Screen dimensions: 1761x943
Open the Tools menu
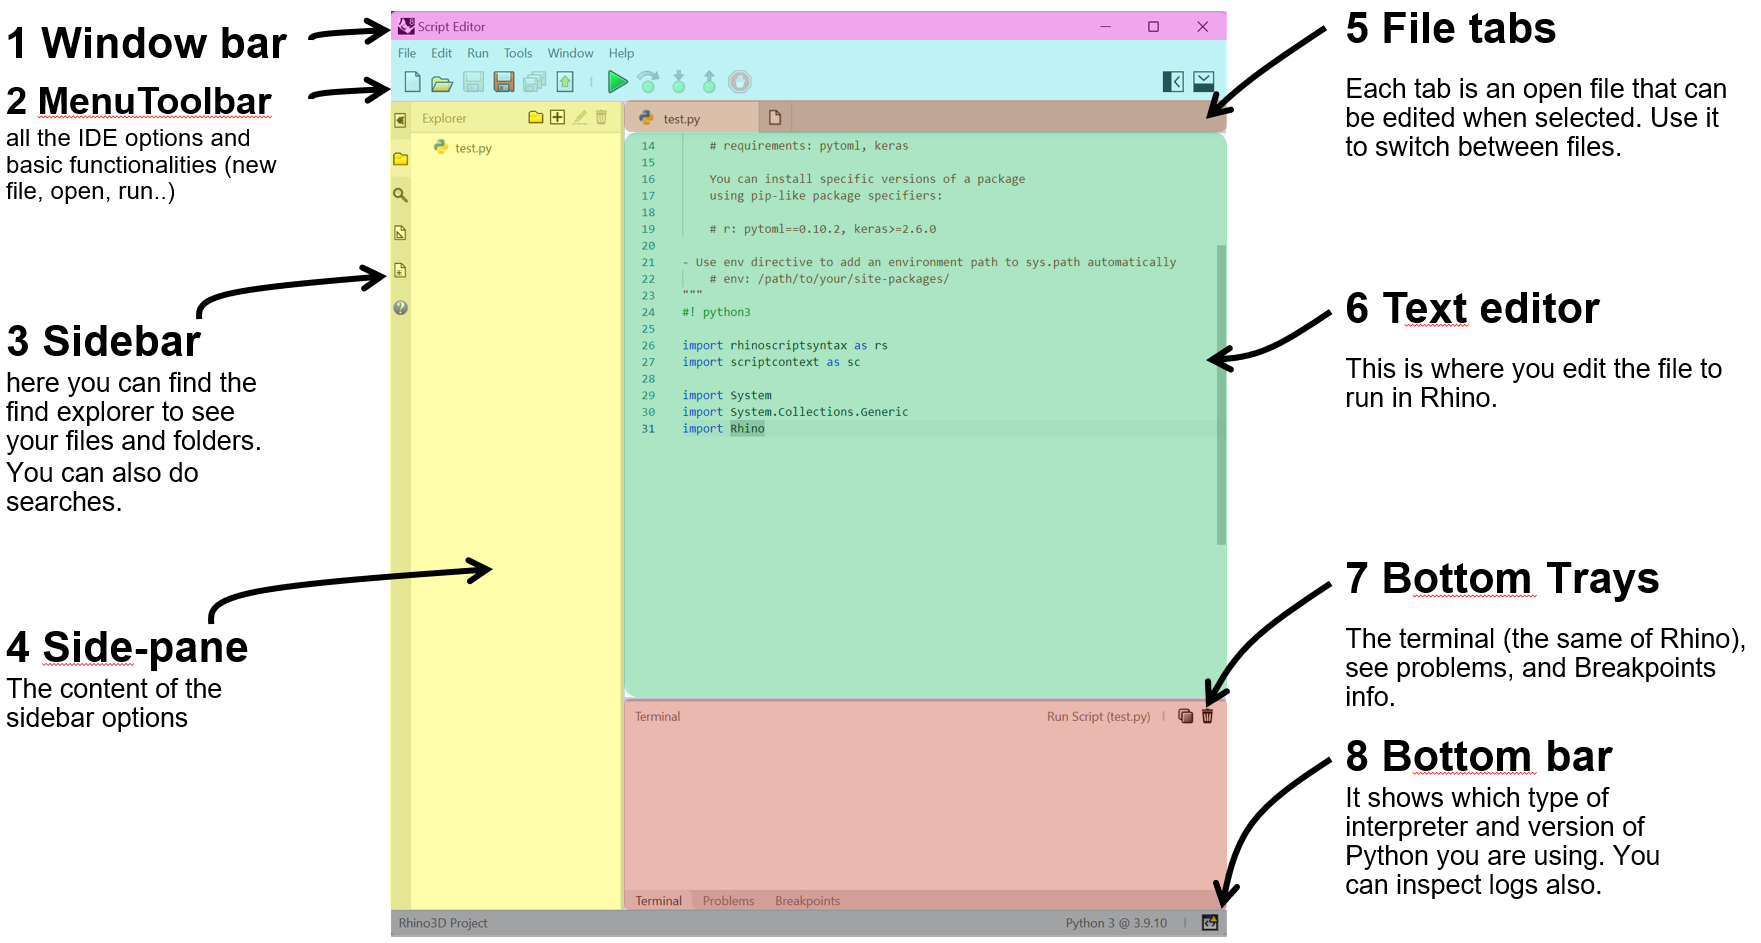pyautogui.click(x=518, y=53)
